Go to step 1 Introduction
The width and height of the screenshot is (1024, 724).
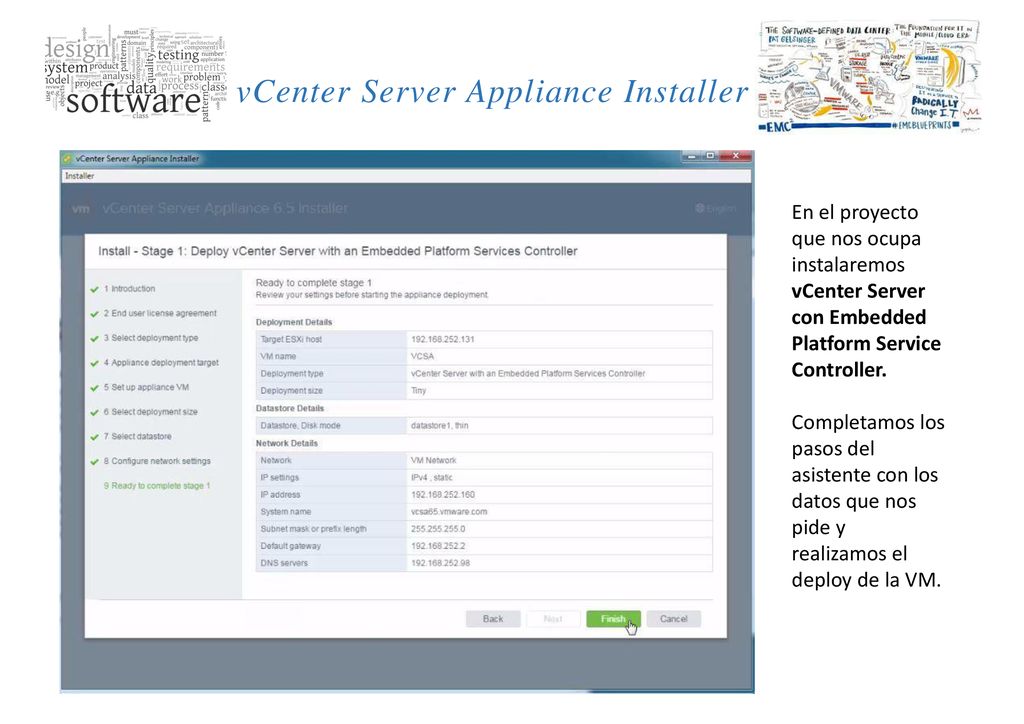tap(129, 289)
